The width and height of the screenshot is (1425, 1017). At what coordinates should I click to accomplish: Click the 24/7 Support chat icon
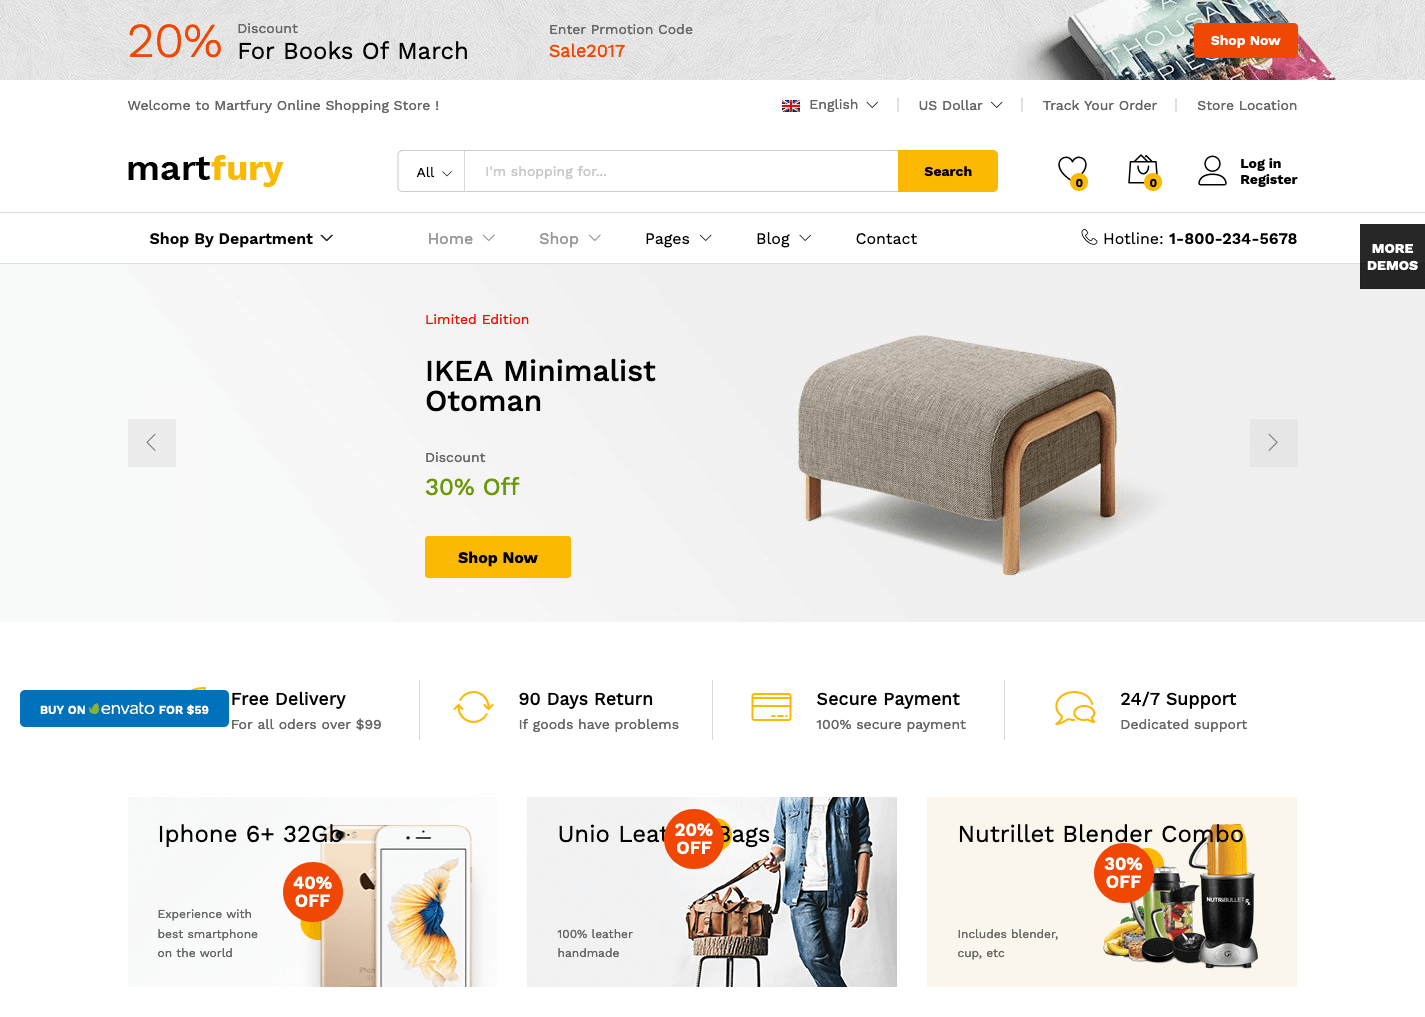click(x=1075, y=708)
